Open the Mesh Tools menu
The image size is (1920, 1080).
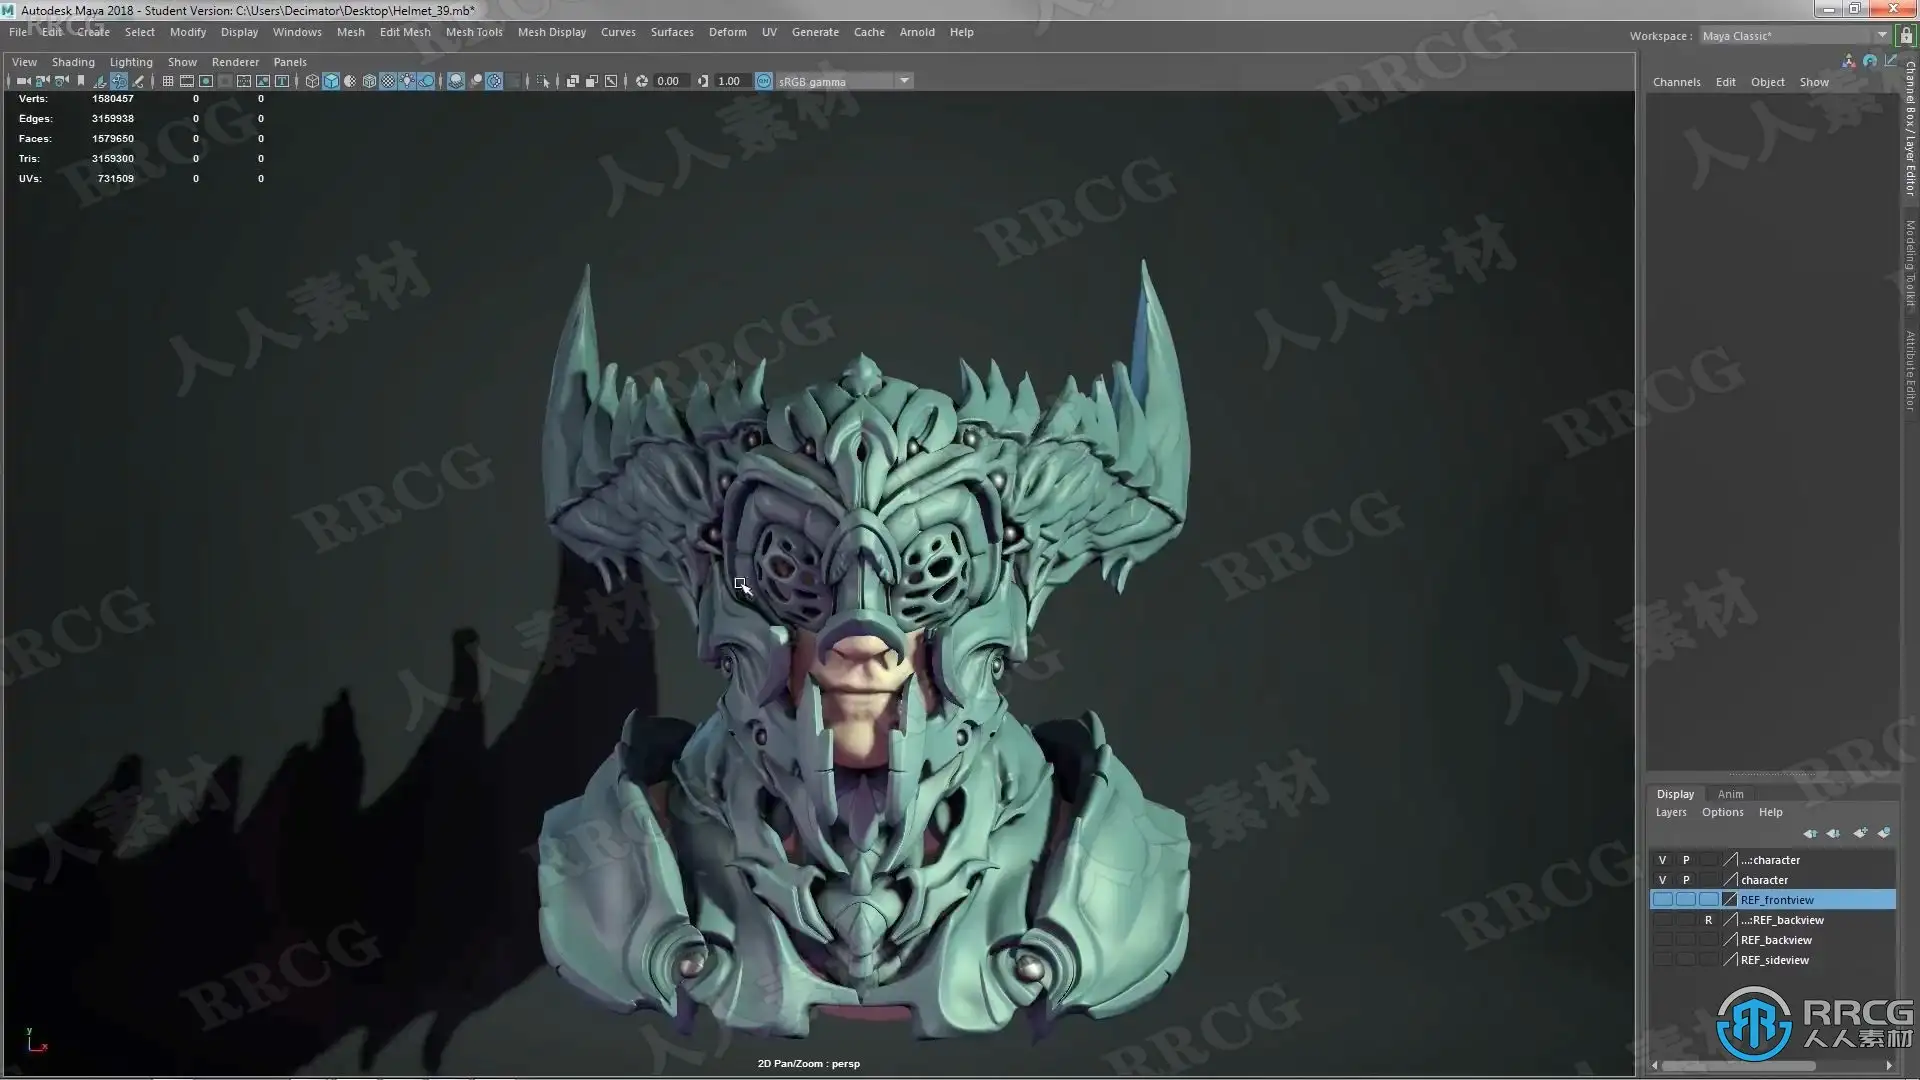[474, 32]
